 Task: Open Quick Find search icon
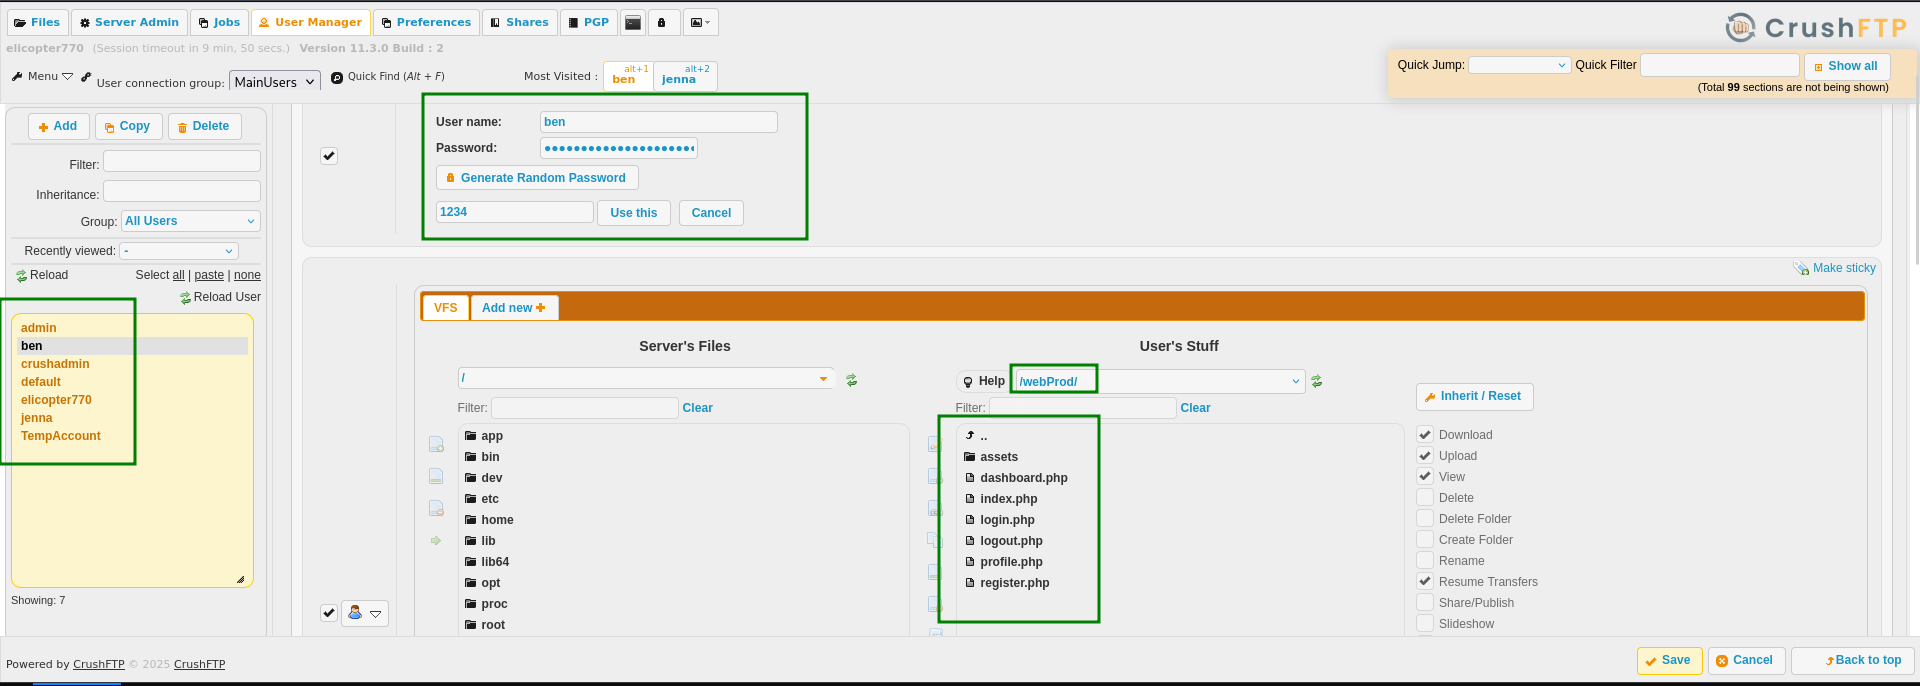click(337, 77)
